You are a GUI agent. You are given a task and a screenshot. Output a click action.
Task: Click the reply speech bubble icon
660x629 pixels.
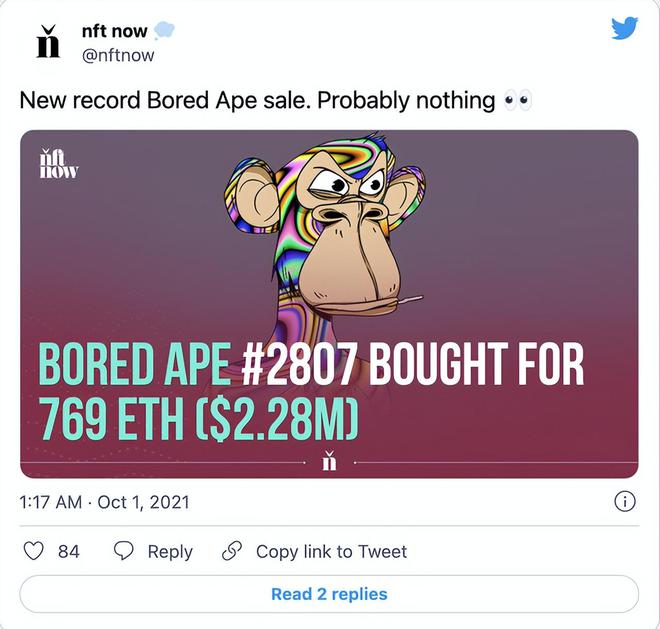(124, 551)
